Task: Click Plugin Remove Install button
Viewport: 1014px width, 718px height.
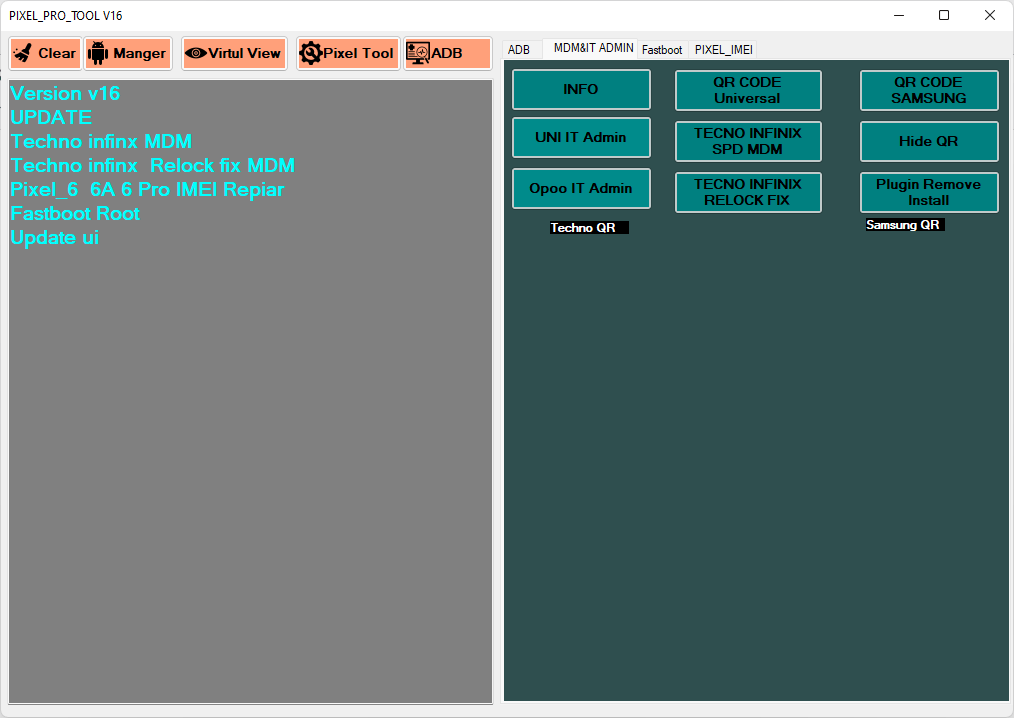Action: (x=929, y=192)
